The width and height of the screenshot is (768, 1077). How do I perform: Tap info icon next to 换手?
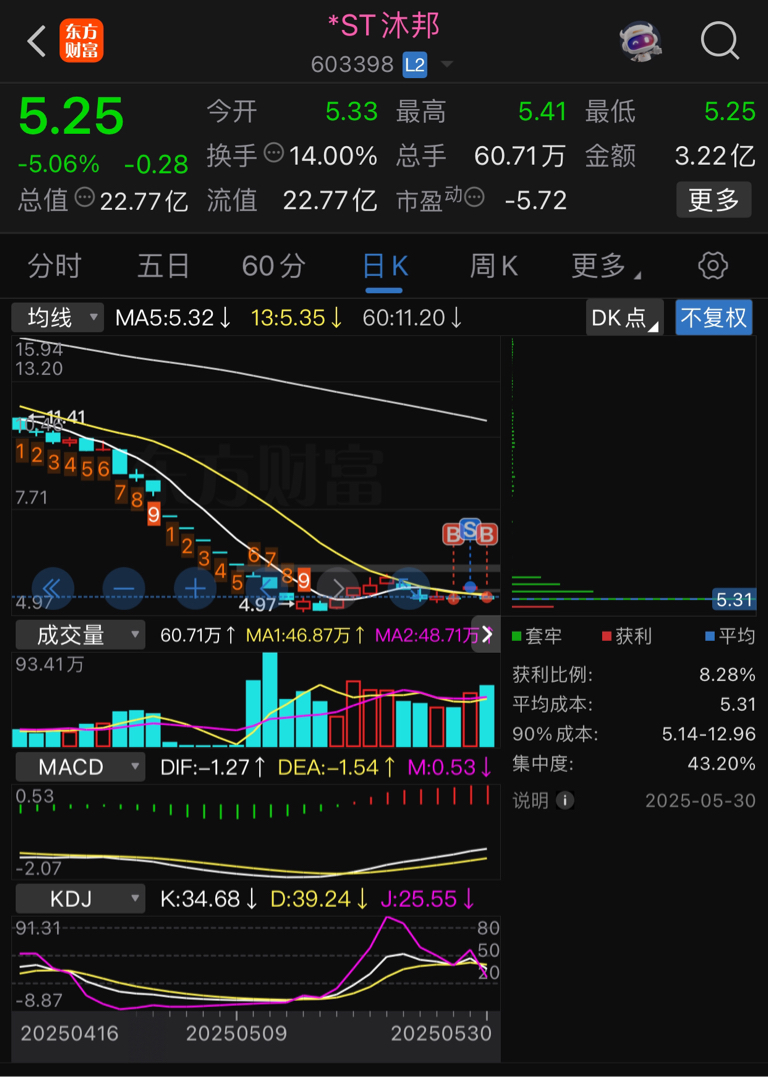coord(274,152)
